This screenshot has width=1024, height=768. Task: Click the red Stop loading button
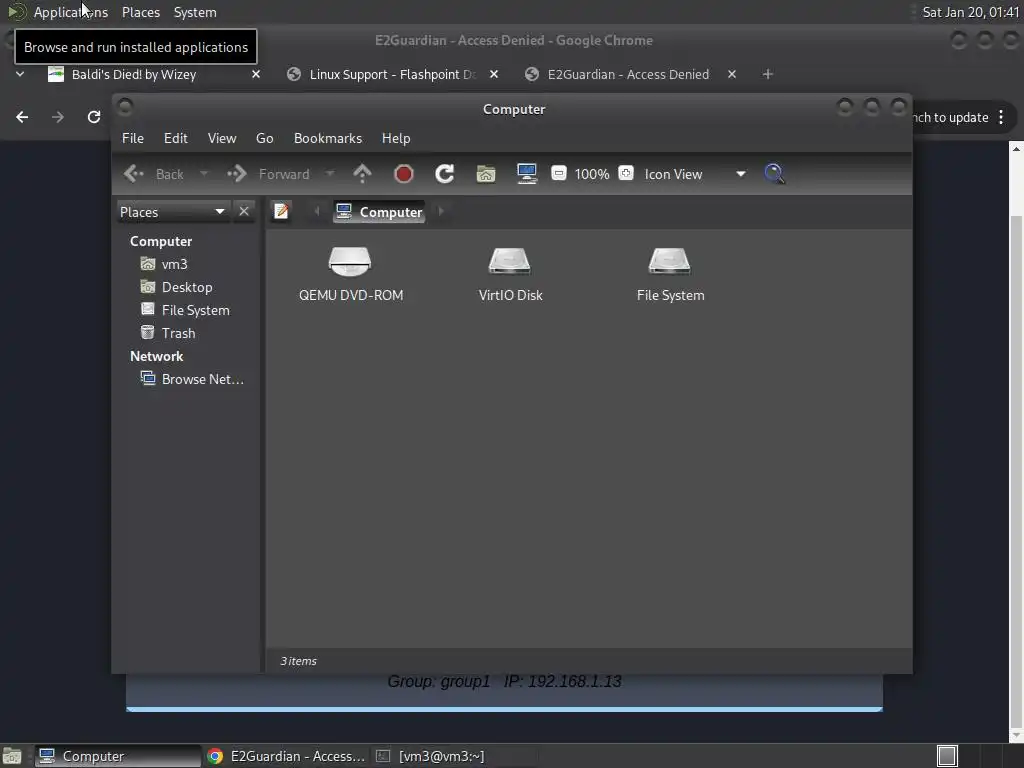pyautogui.click(x=404, y=174)
